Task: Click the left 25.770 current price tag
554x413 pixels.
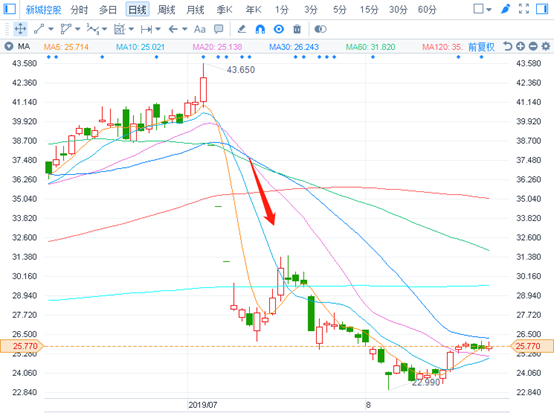Action: pyautogui.click(x=22, y=346)
